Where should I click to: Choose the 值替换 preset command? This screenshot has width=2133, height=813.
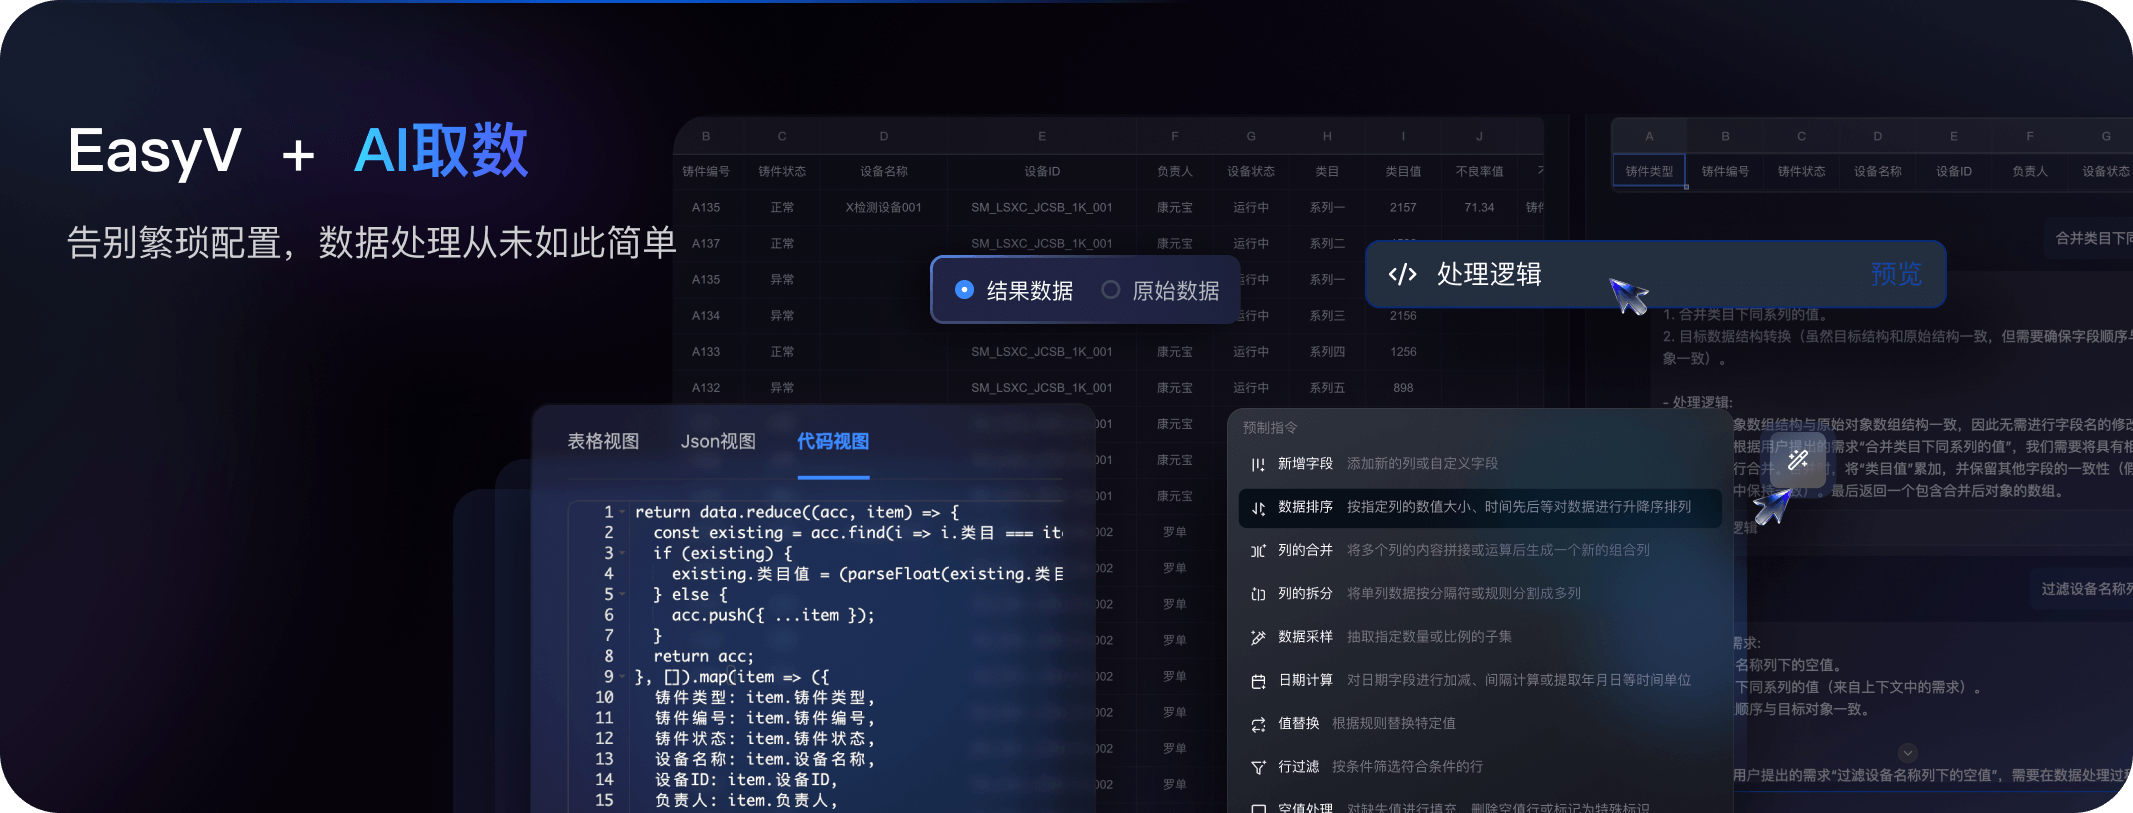coord(1479,723)
